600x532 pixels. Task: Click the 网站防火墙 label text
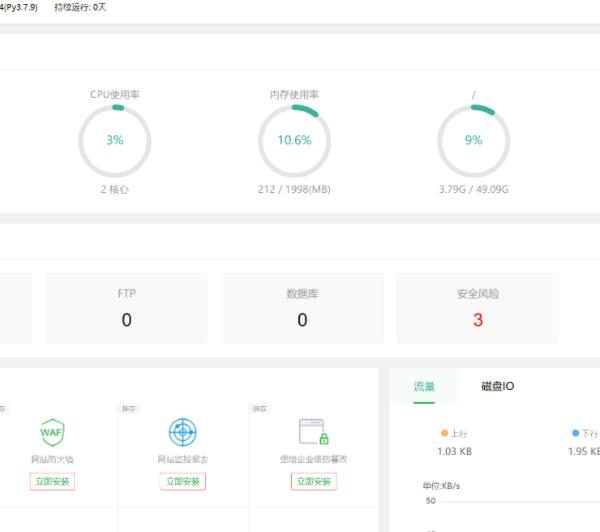52,459
